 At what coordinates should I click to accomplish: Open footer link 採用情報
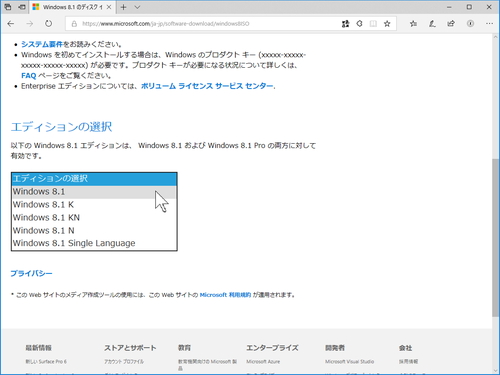pyautogui.click(x=408, y=362)
